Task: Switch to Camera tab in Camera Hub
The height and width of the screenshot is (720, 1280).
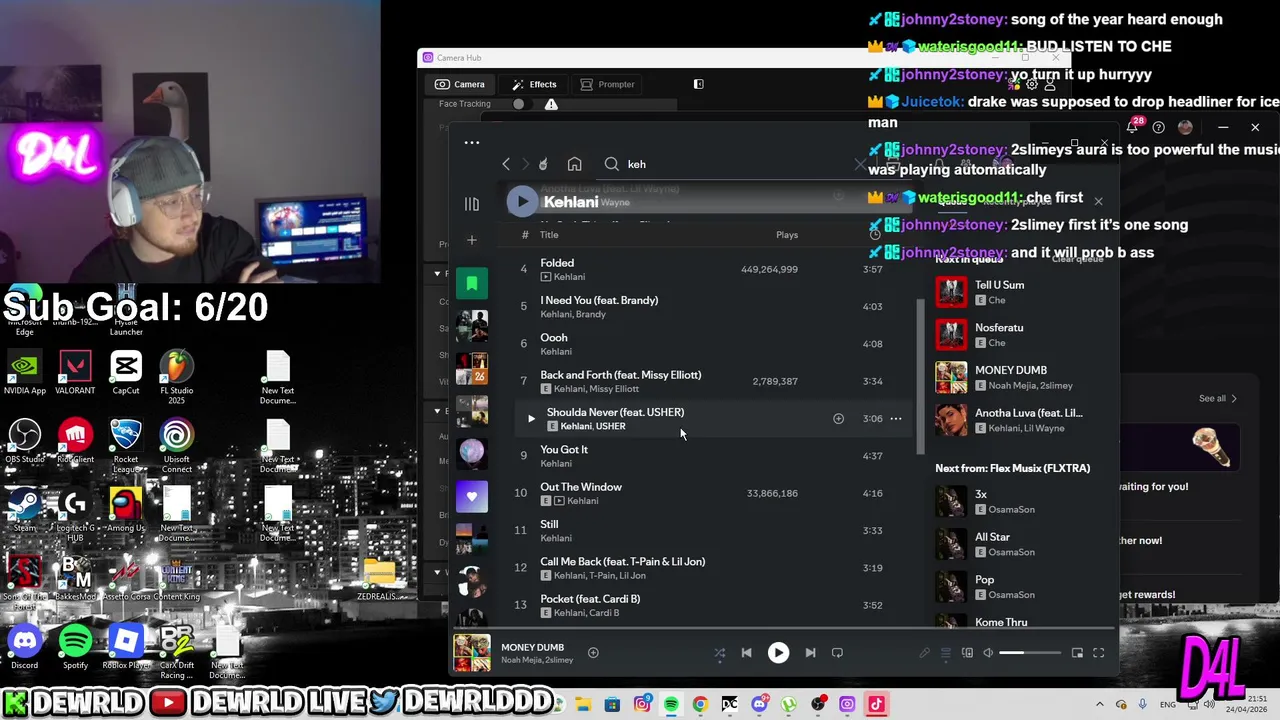Action: click(460, 84)
